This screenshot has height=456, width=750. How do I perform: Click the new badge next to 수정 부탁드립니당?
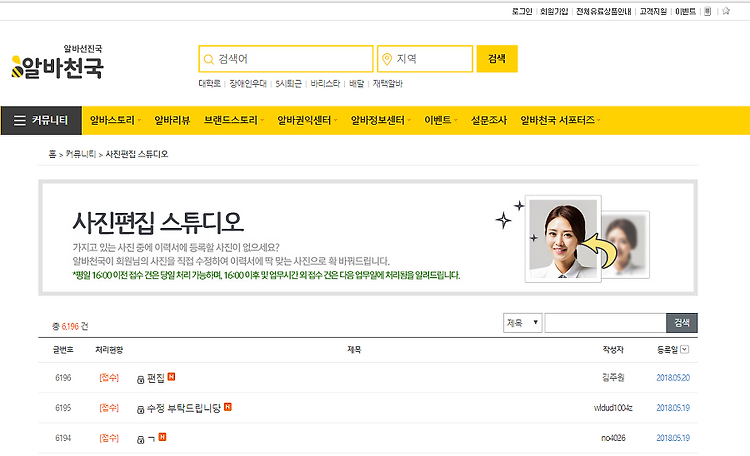228,407
